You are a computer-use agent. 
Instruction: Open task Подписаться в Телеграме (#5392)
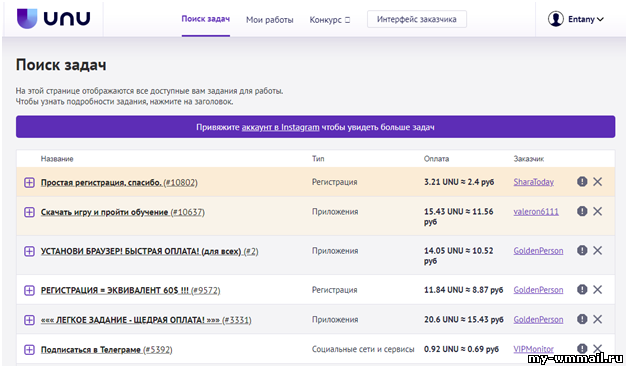[x=106, y=350]
